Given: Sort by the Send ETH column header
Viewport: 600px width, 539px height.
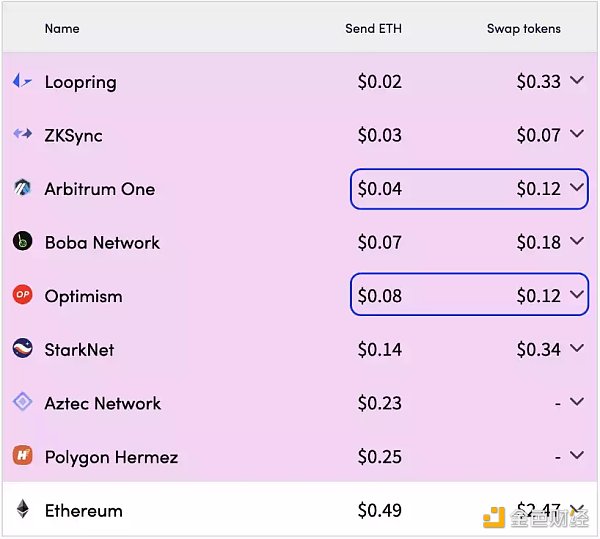Looking at the screenshot, I should point(373,29).
